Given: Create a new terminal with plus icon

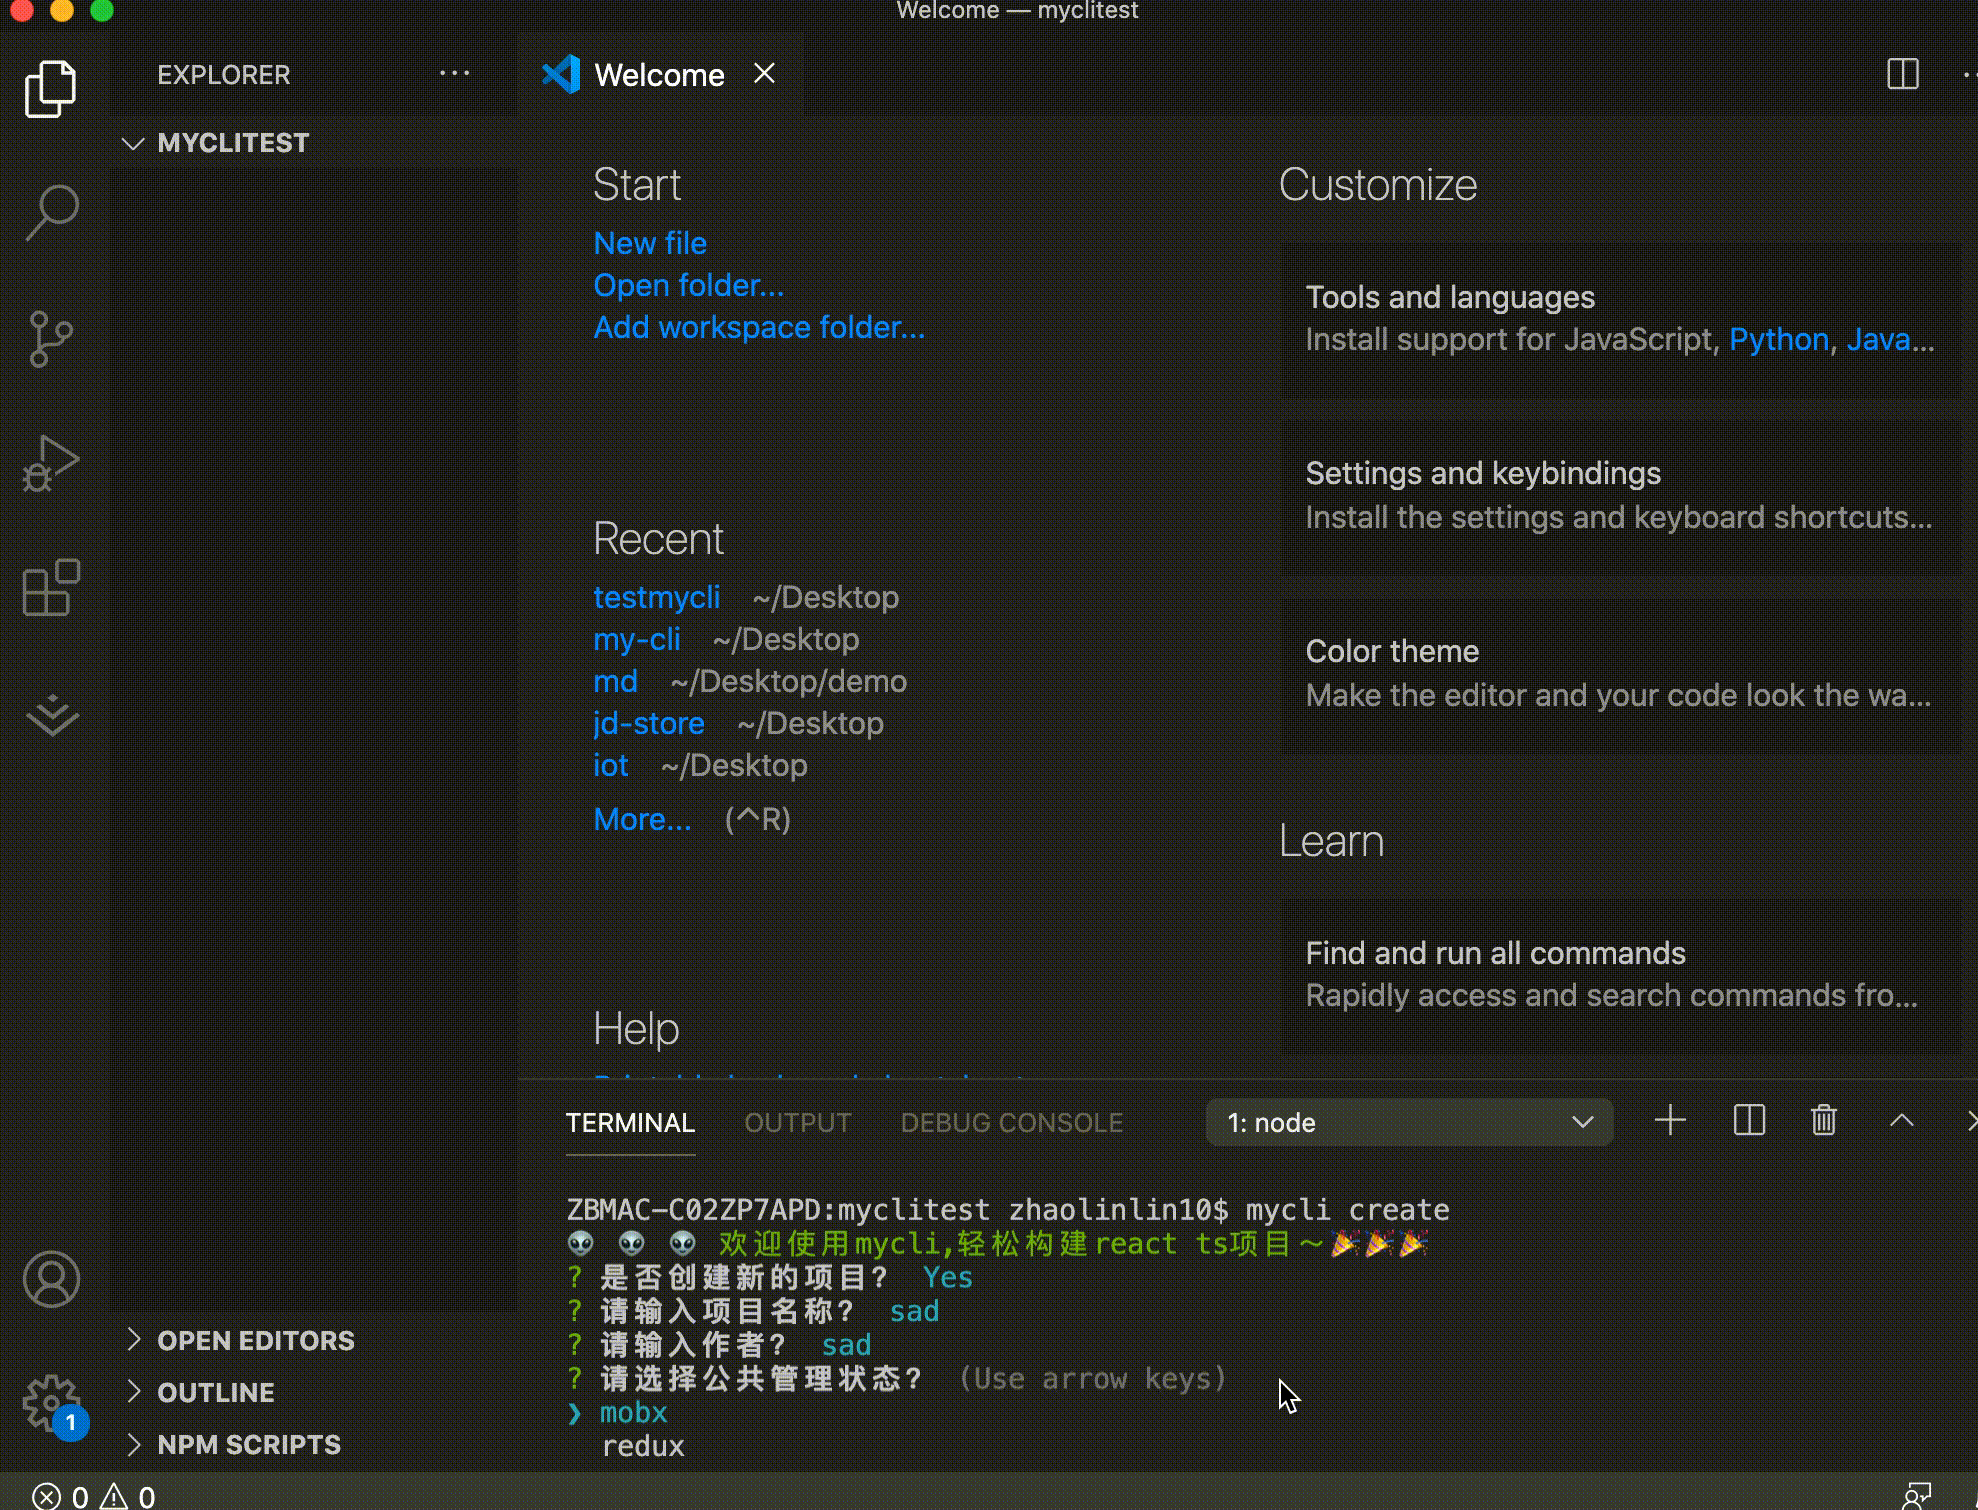Looking at the screenshot, I should click(1670, 1121).
